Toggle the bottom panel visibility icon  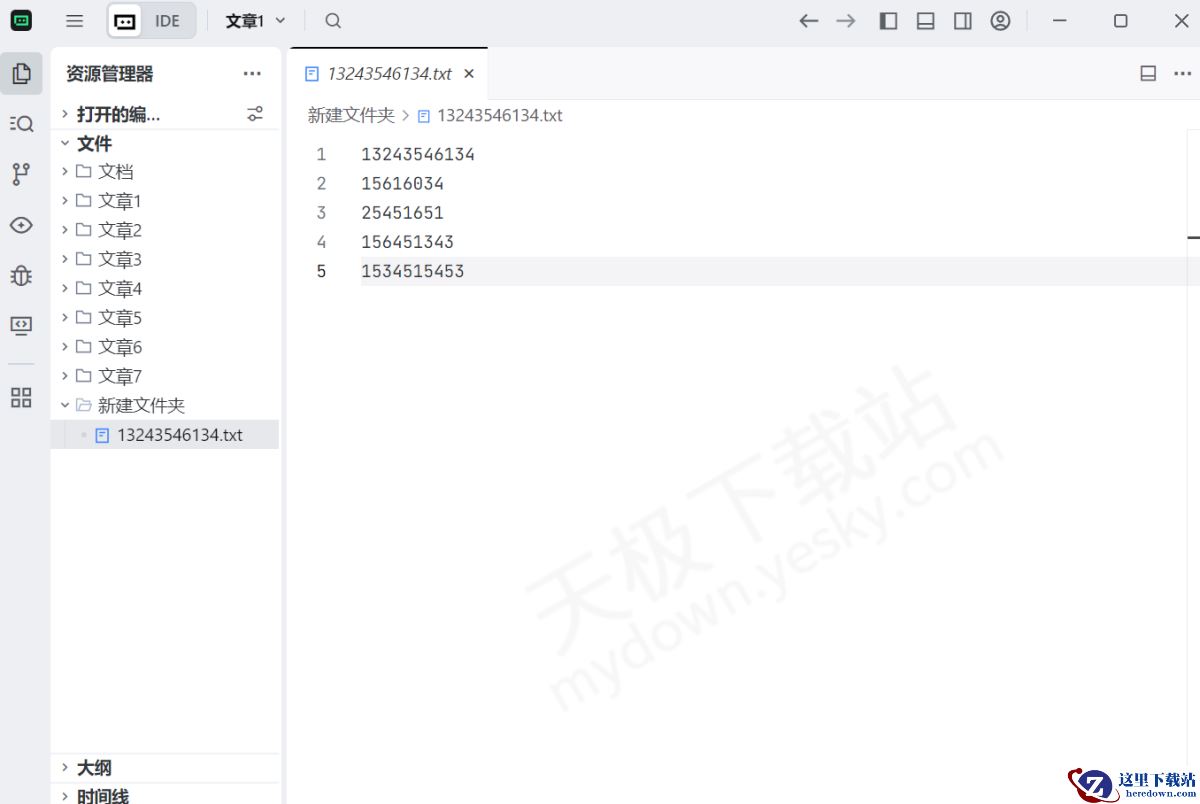click(925, 20)
